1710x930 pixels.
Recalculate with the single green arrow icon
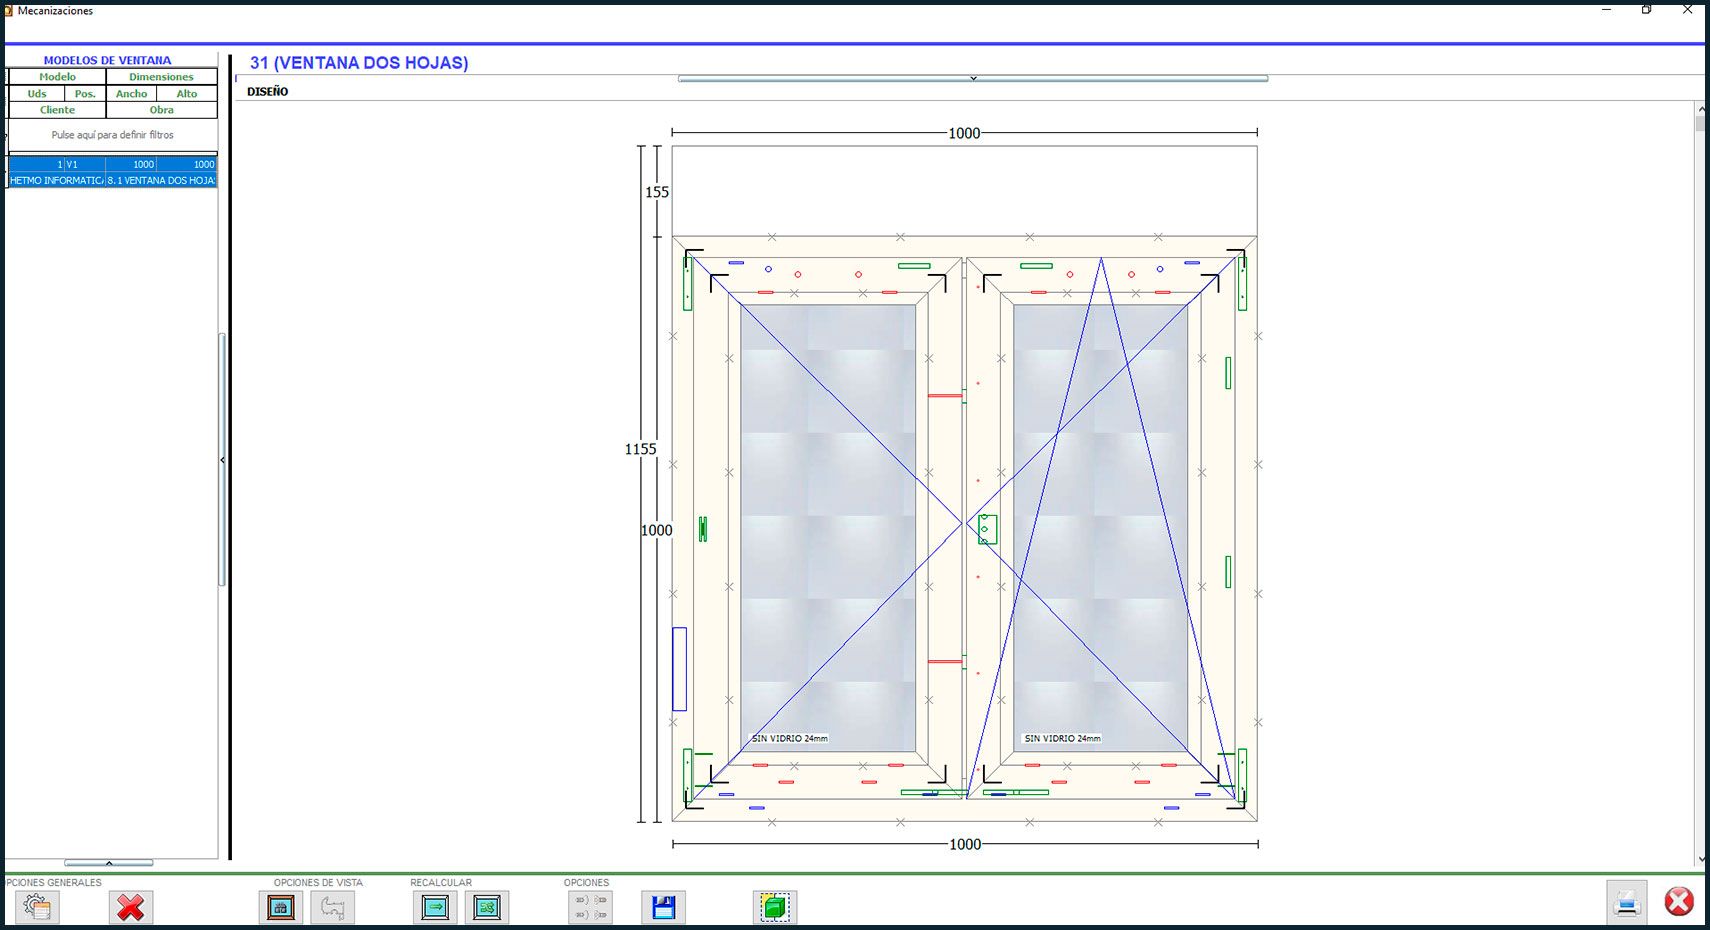click(x=435, y=907)
